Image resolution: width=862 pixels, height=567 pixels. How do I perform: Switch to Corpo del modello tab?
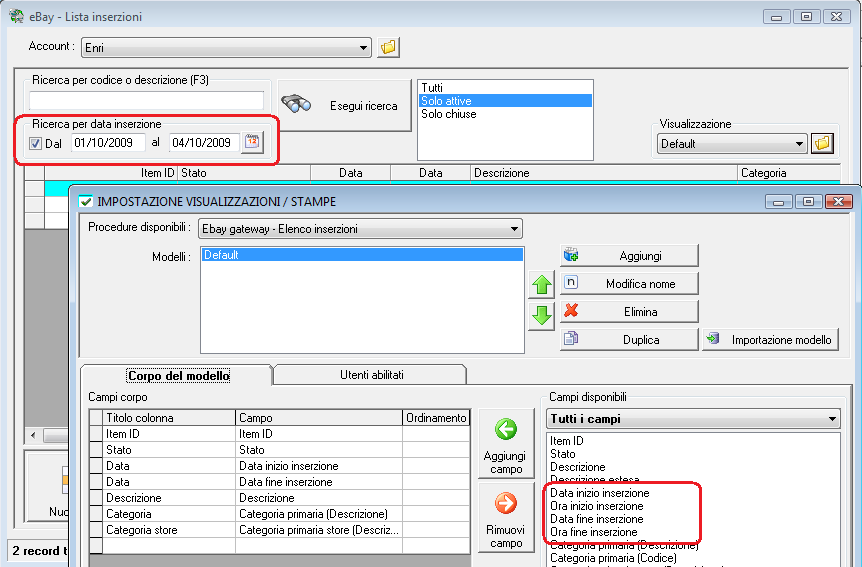click(x=178, y=376)
